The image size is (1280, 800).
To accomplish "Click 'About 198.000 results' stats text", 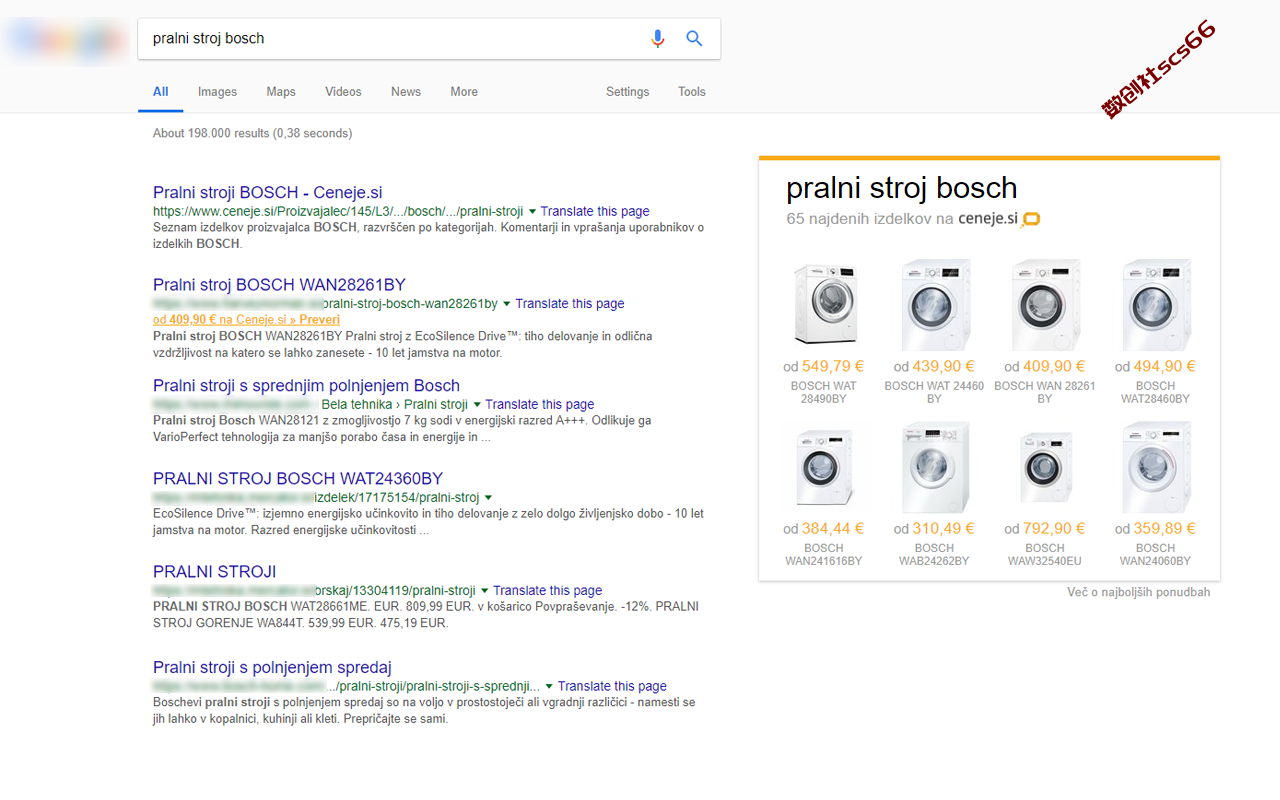I will coord(252,133).
